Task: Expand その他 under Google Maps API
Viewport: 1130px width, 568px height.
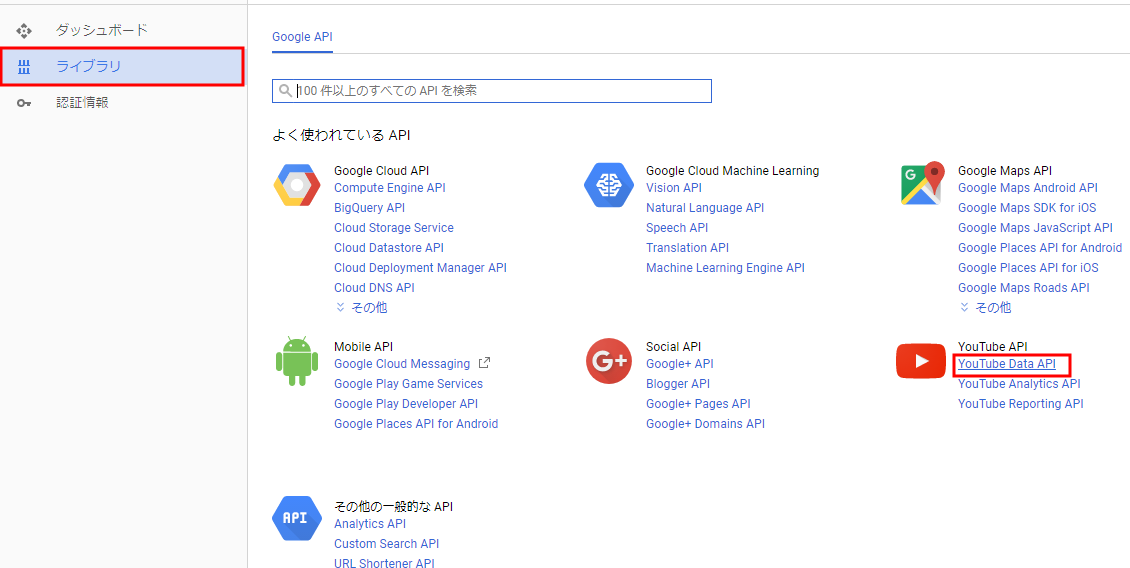Action: tap(985, 308)
